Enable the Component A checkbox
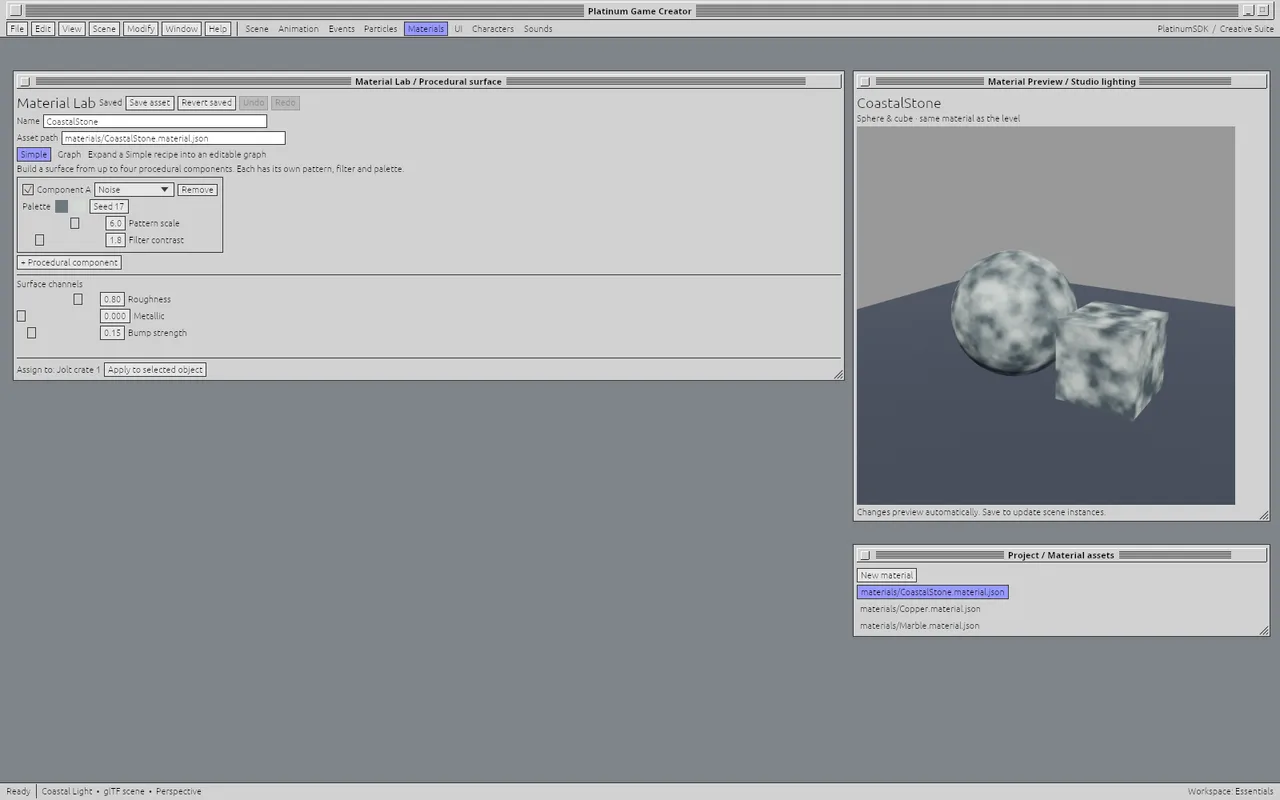The height and width of the screenshot is (800, 1280). 28,190
